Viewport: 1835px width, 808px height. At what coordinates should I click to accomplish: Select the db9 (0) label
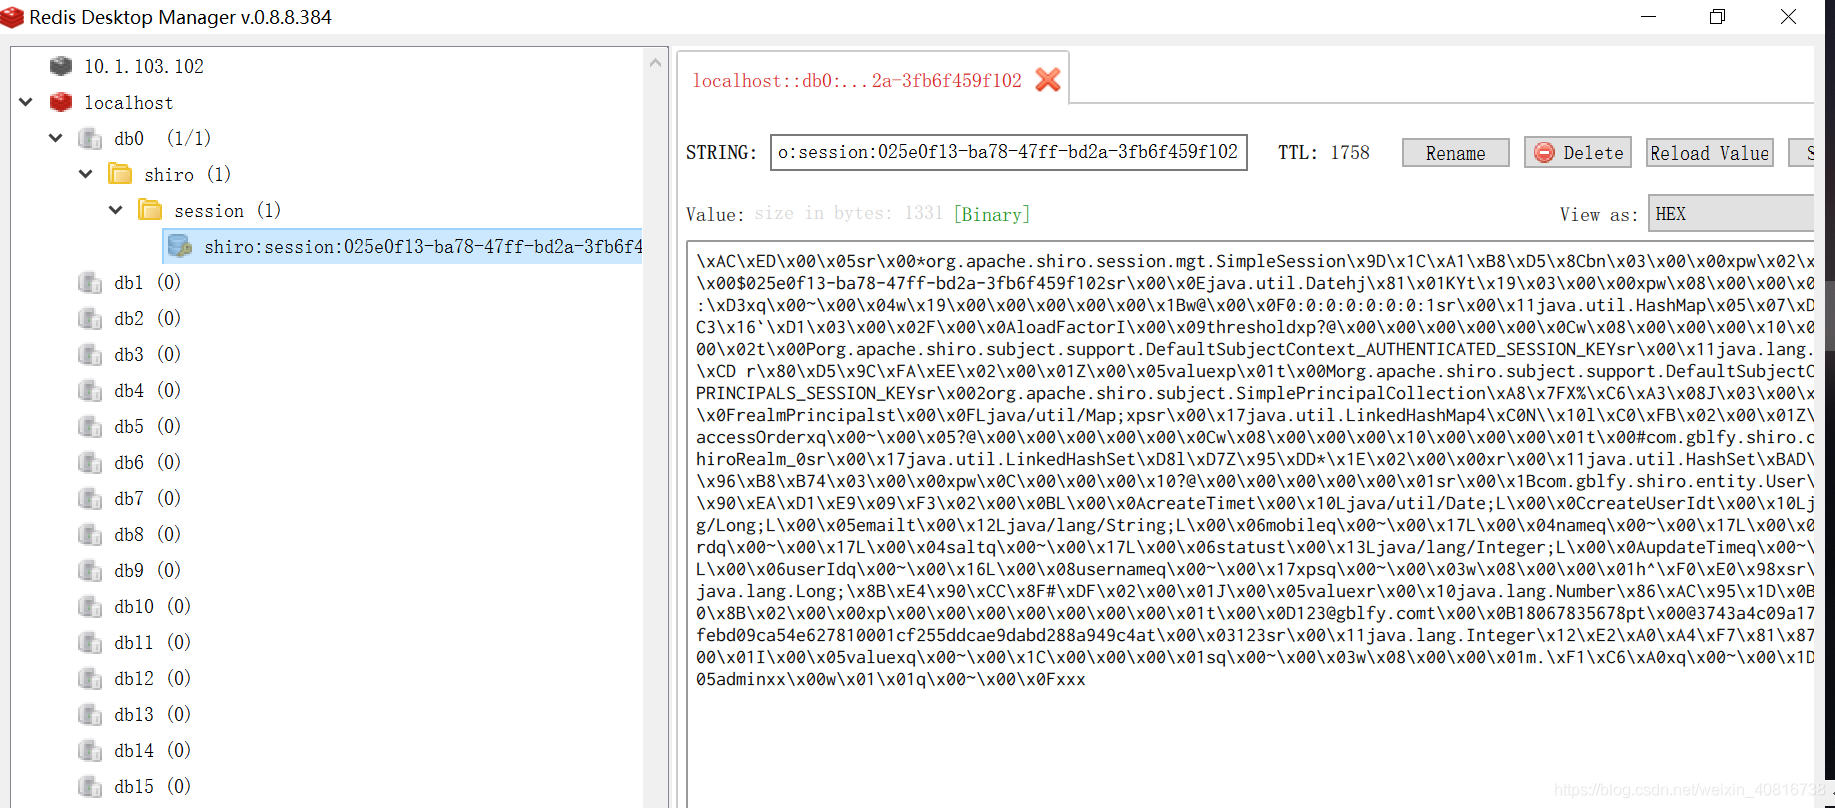[147, 570]
